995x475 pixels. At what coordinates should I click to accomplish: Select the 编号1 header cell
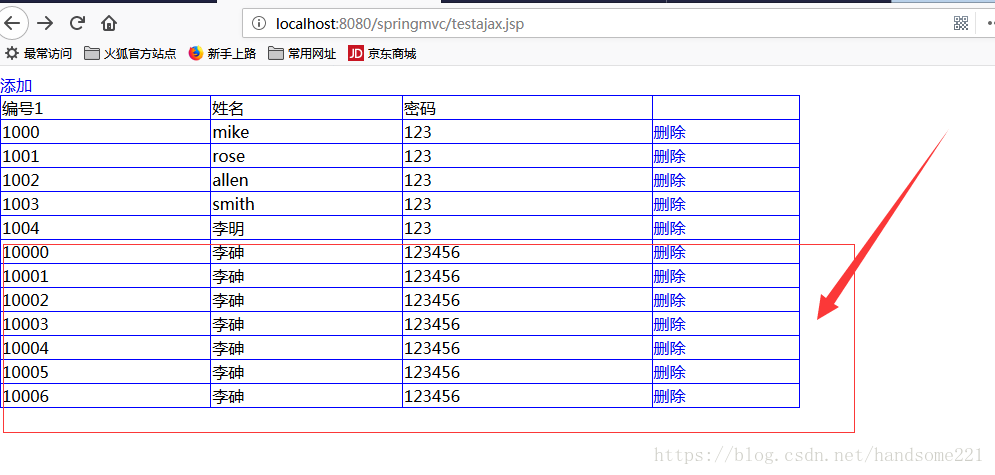[106, 108]
